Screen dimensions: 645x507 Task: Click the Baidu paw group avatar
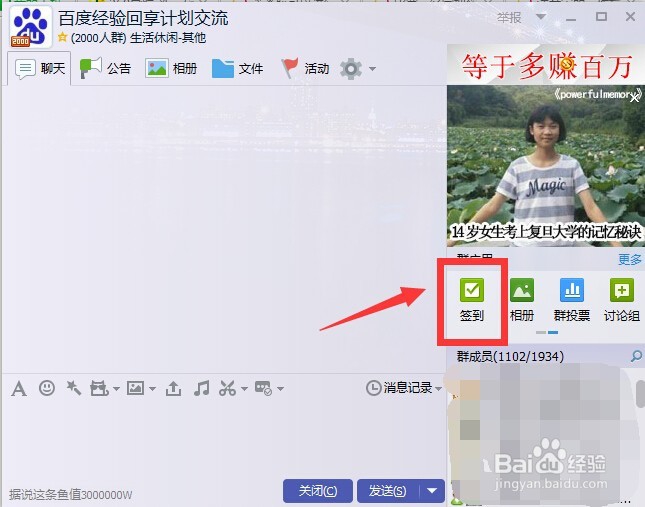pyautogui.click(x=31, y=27)
